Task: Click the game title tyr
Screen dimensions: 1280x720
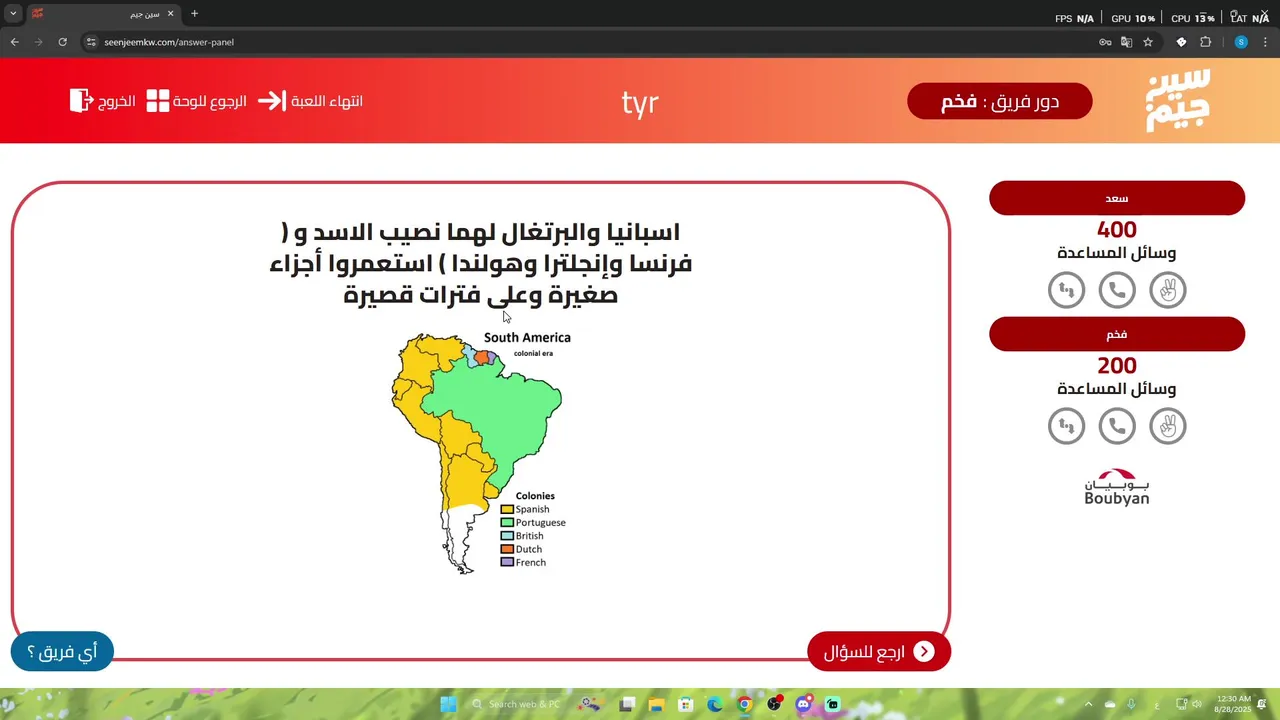Action: [640, 103]
